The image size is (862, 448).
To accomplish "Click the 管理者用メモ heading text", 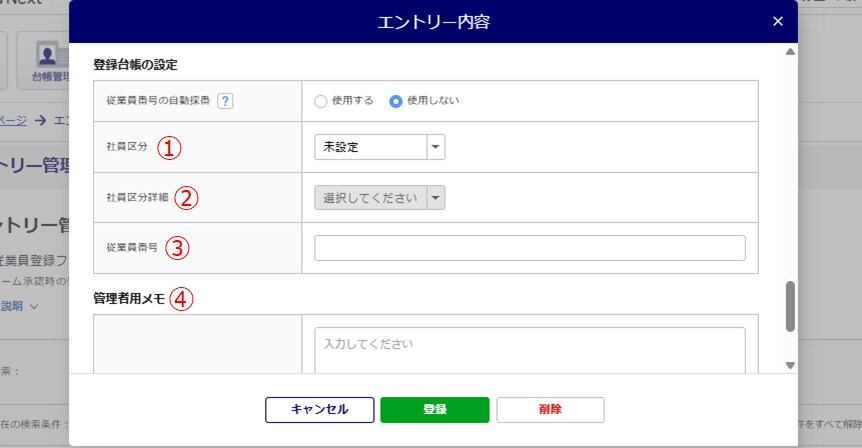I will click(x=129, y=298).
